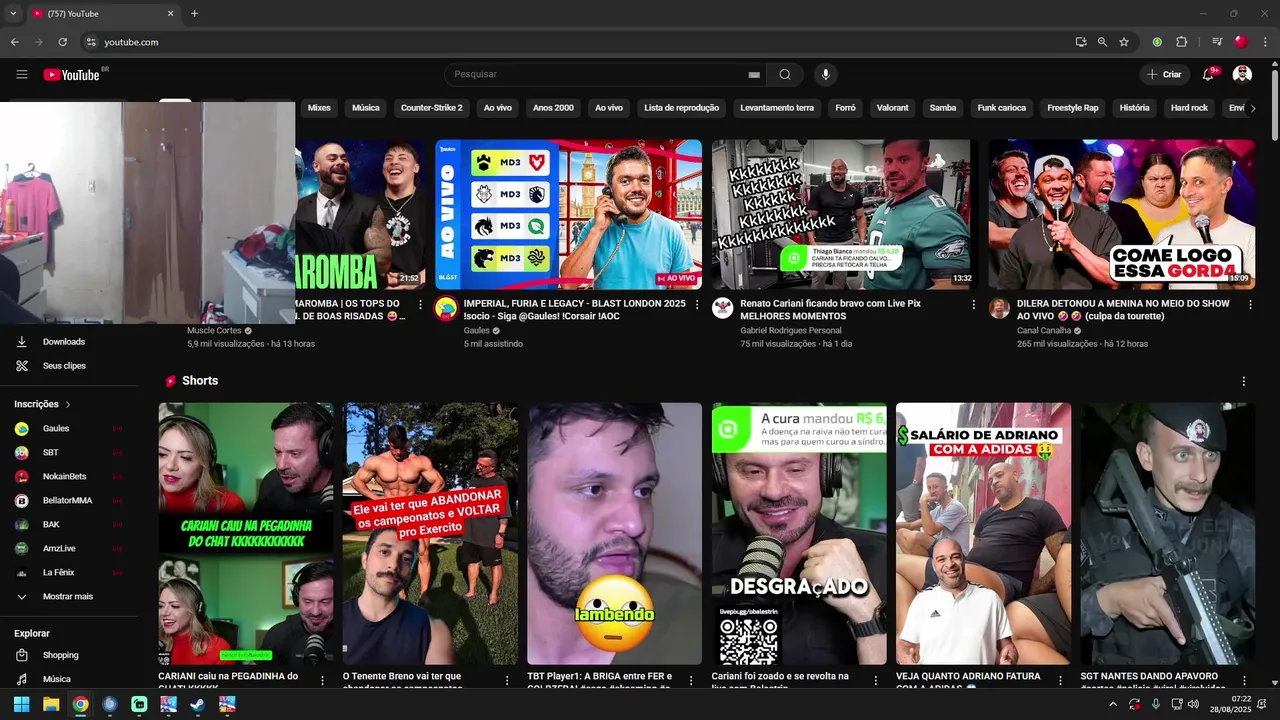Open the Gaules subscription
This screenshot has width=1280, height=720.
(x=70, y=429)
